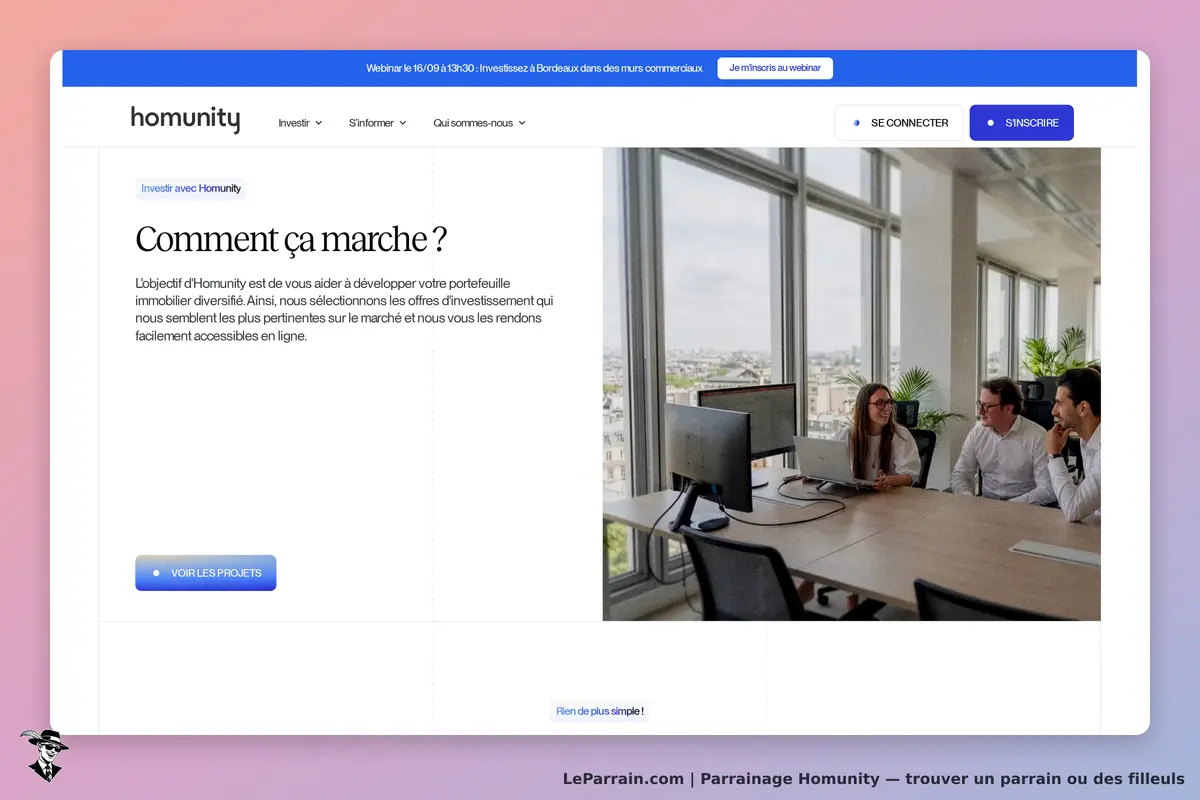Expand the chevron beside S'informer
Image resolution: width=1200 pixels, height=800 pixels.
(x=403, y=123)
